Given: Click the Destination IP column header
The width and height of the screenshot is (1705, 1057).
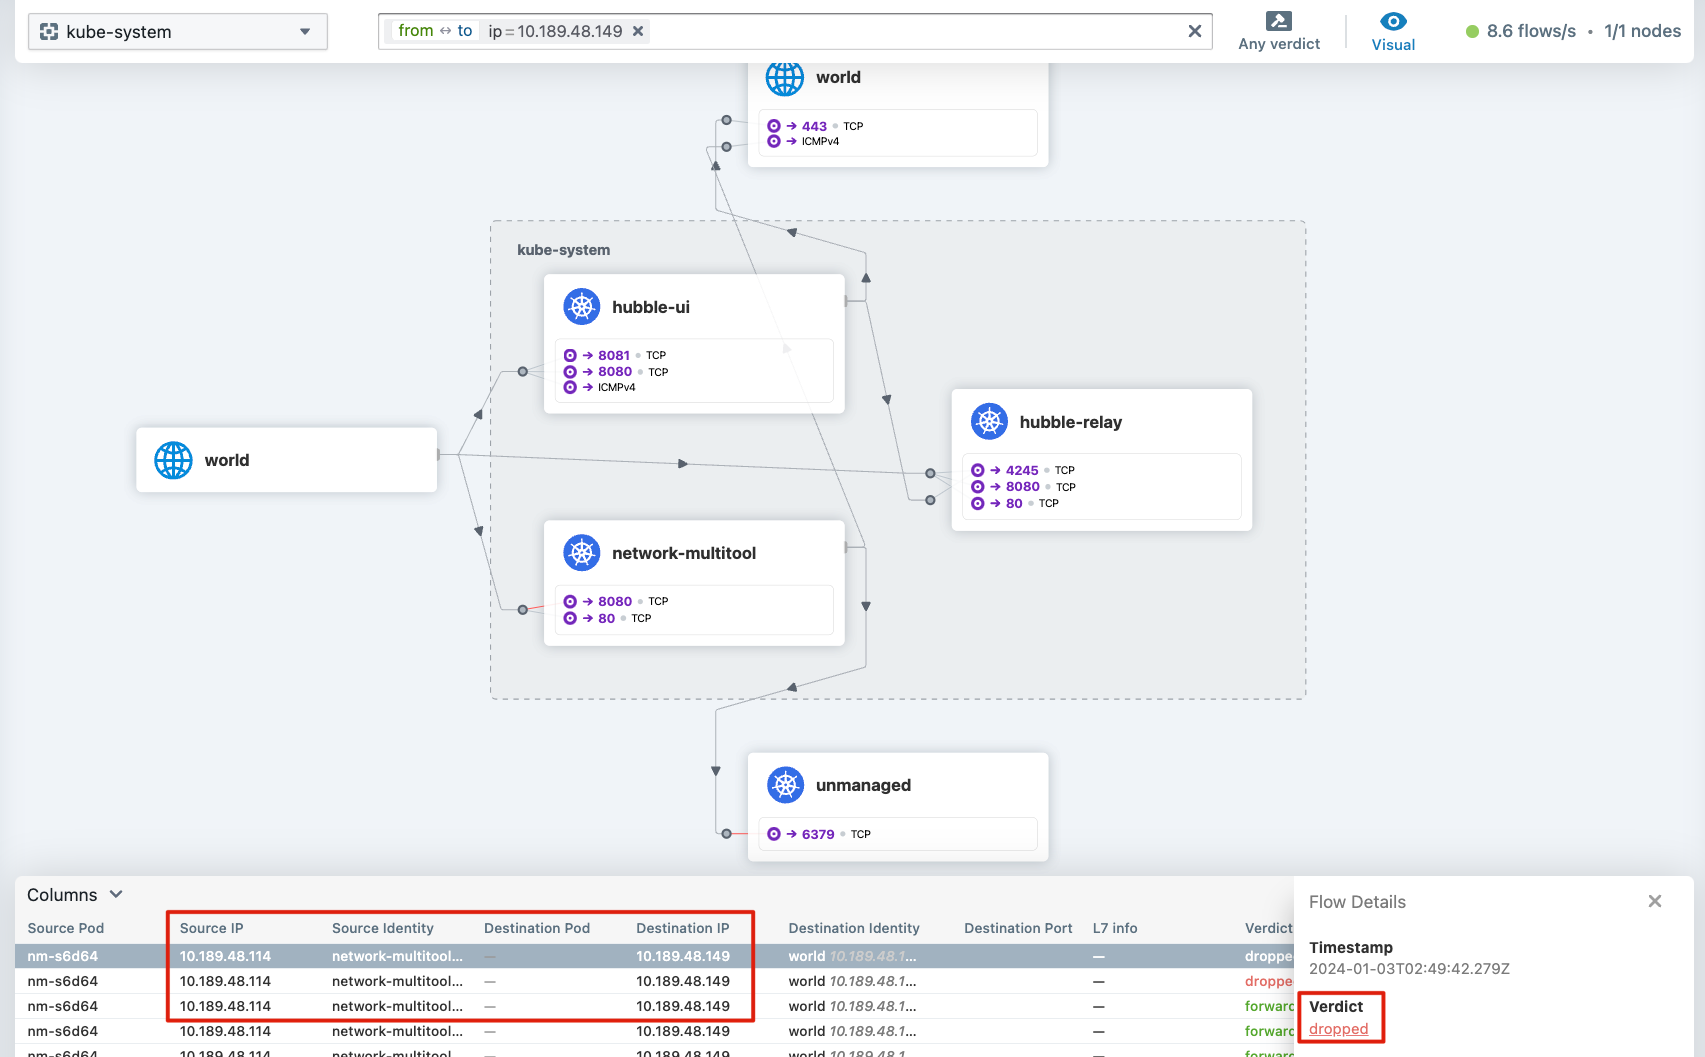Looking at the screenshot, I should [x=683, y=928].
